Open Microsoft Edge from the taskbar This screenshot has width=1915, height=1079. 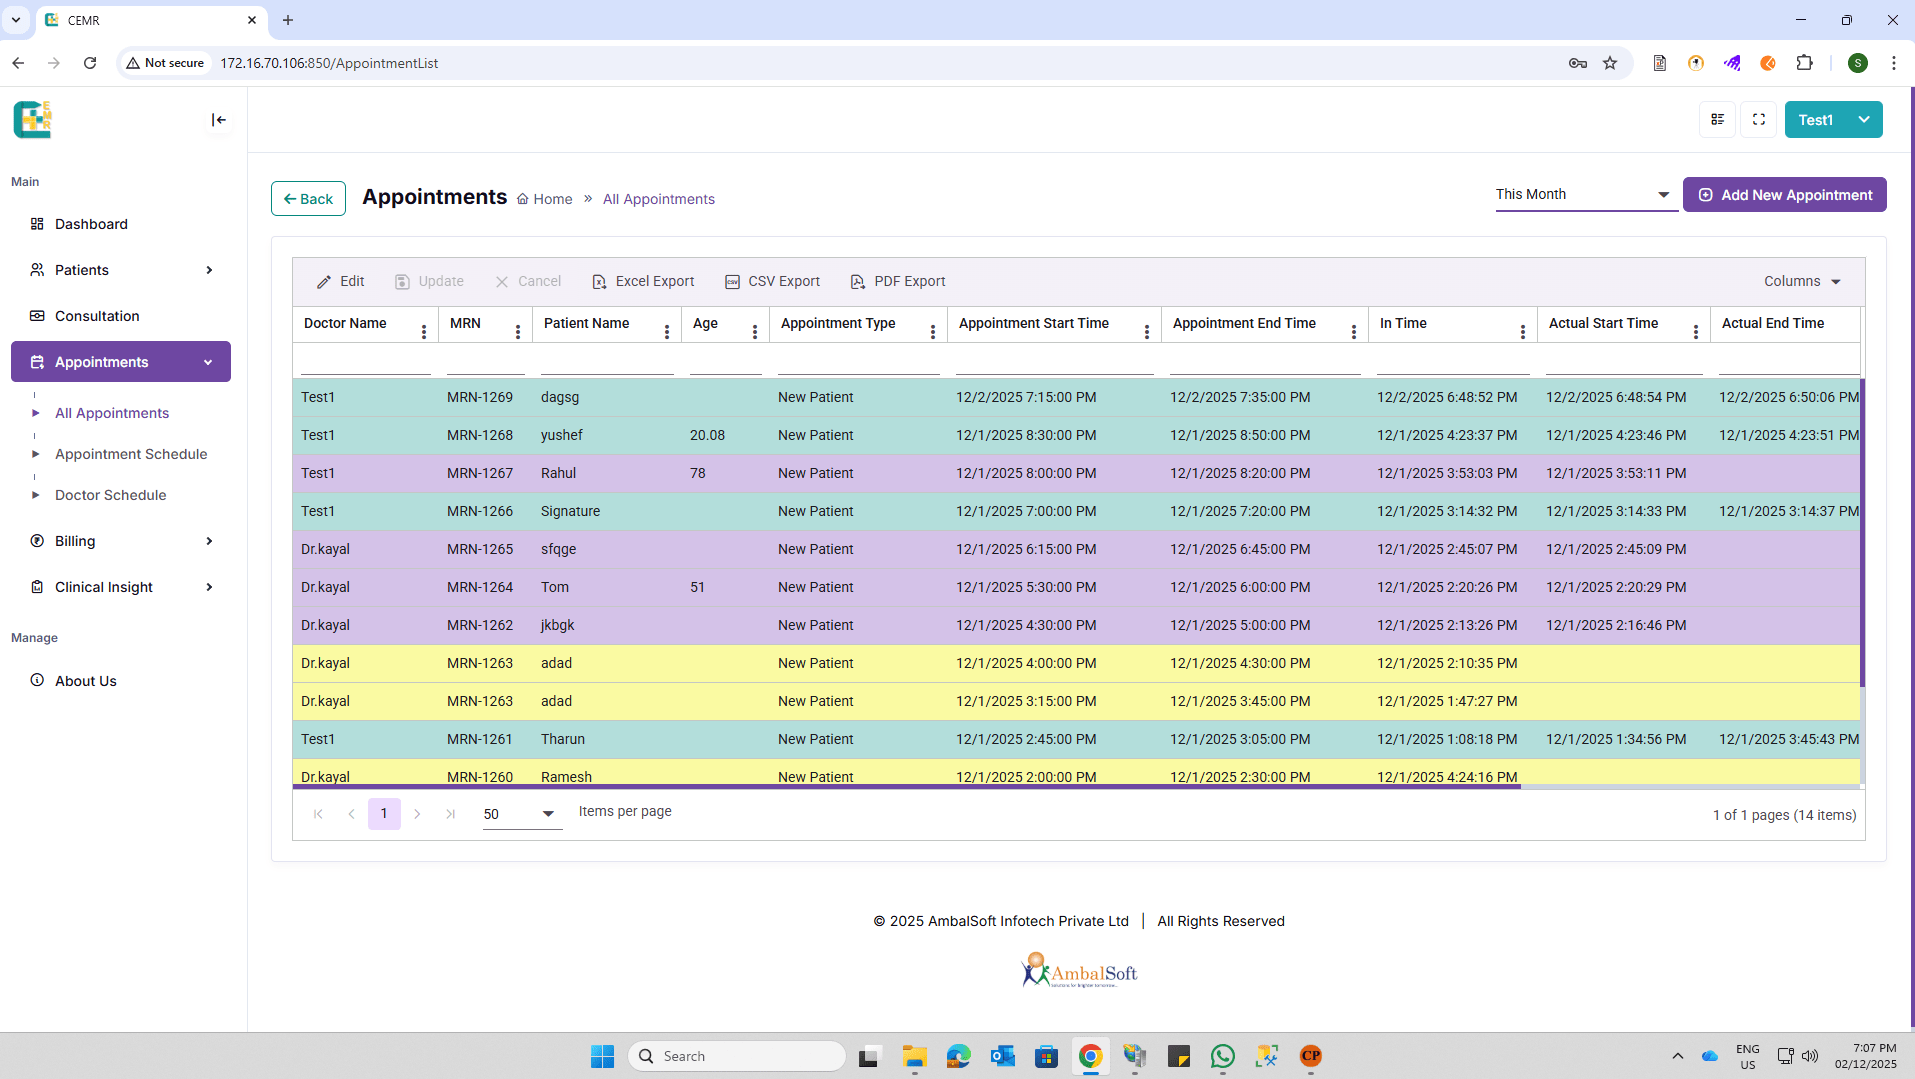coord(958,1056)
